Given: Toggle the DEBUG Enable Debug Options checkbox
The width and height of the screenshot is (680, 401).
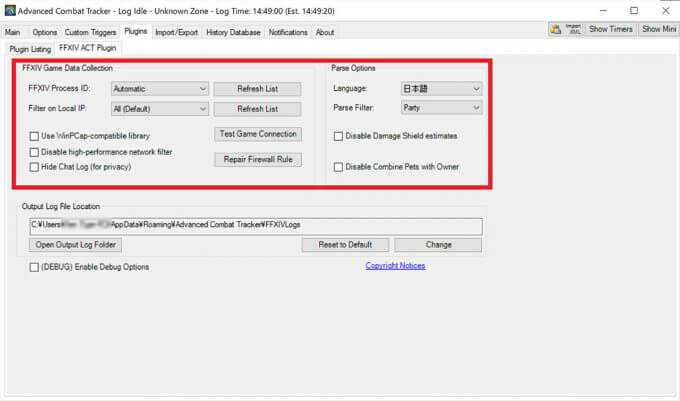Looking at the screenshot, I should (36, 267).
